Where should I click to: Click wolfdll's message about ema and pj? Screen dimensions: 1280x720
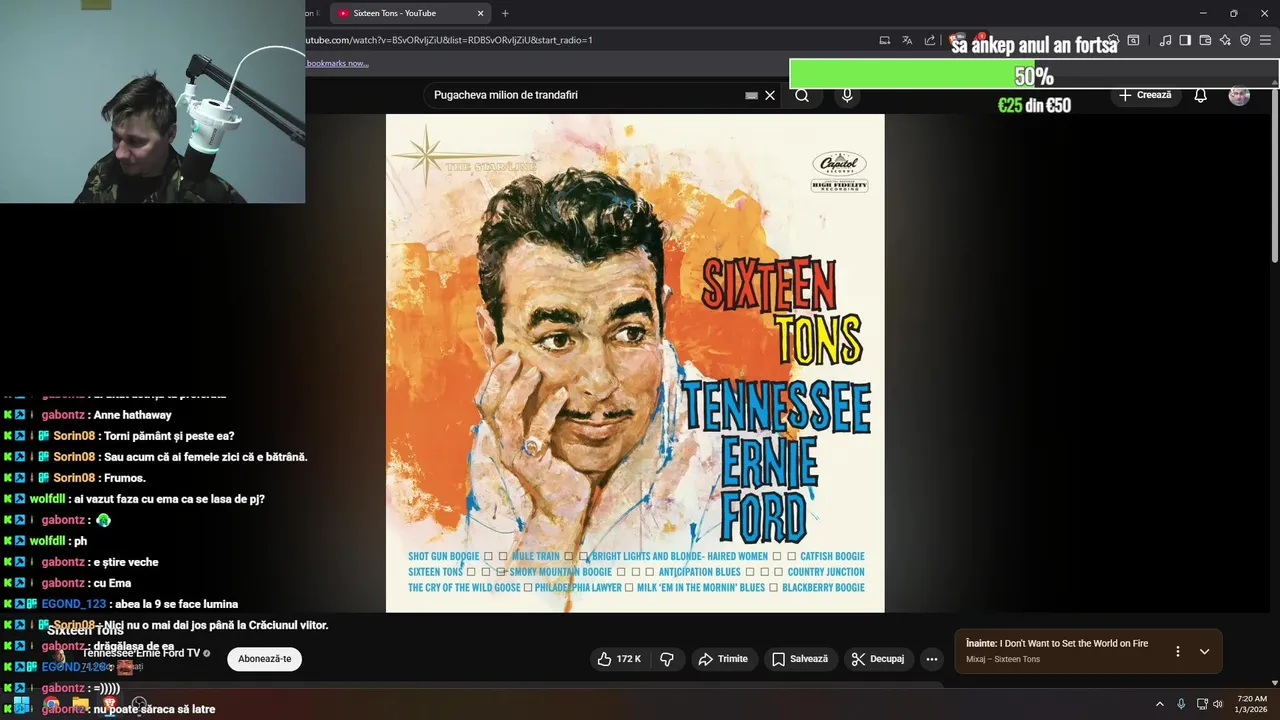[x=169, y=499]
